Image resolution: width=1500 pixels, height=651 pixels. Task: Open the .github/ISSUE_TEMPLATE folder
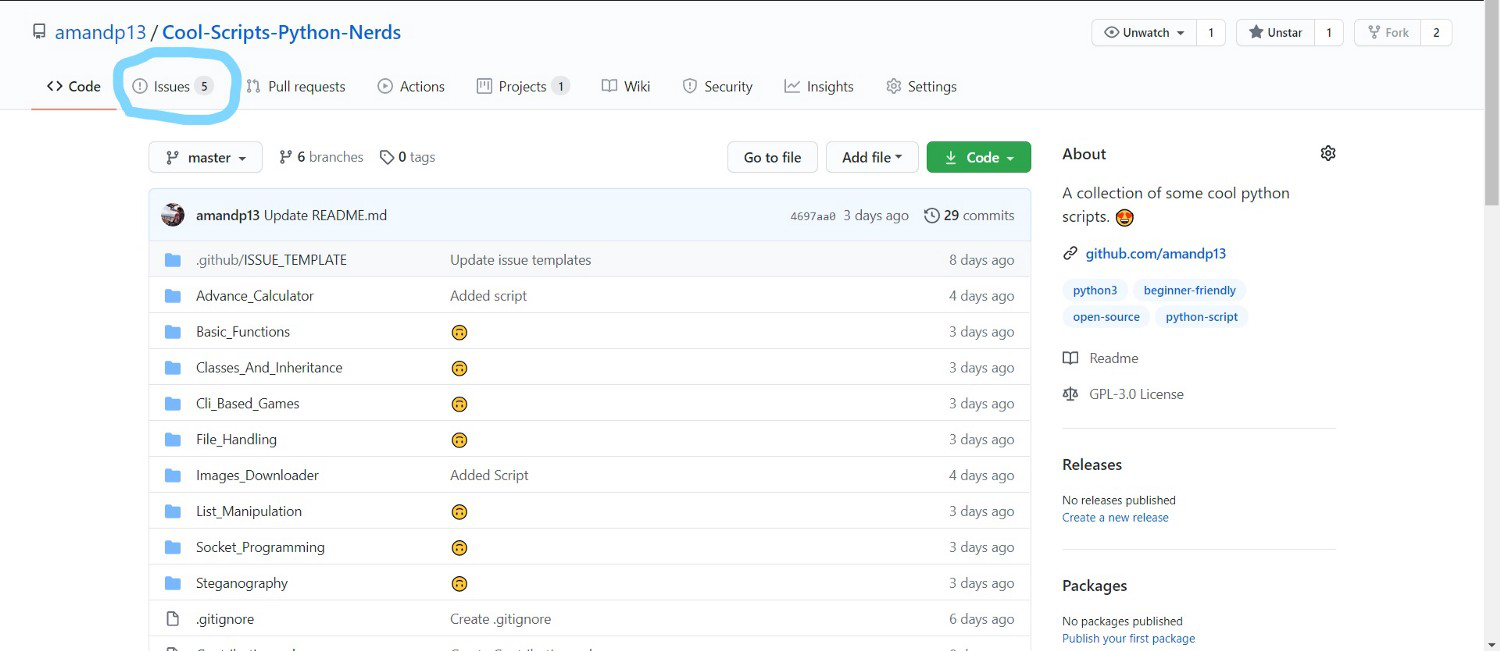coord(271,259)
